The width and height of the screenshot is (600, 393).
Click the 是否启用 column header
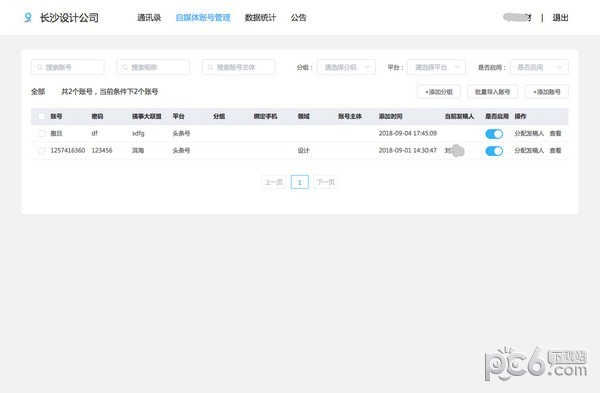tap(497, 116)
